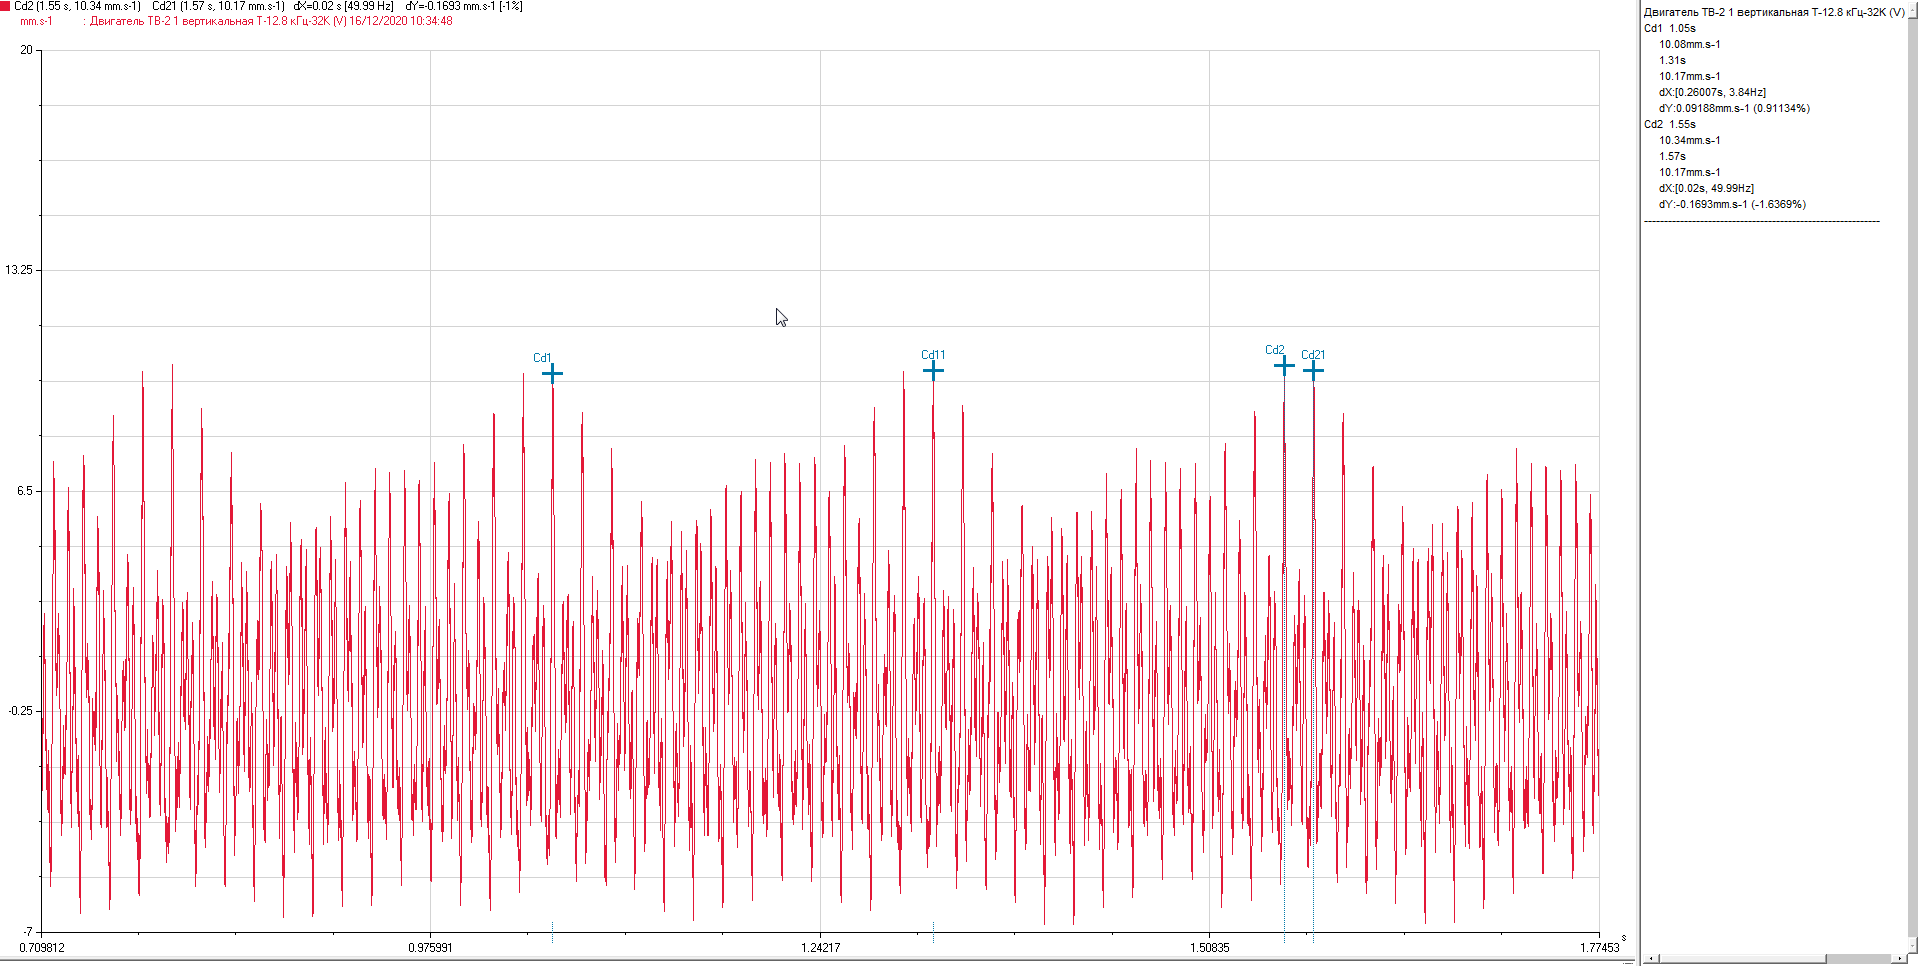The image size is (1920, 966).
Task: Click the info panel vertical scroll down arrow
Action: pyautogui.click(x=1913, y=945)
